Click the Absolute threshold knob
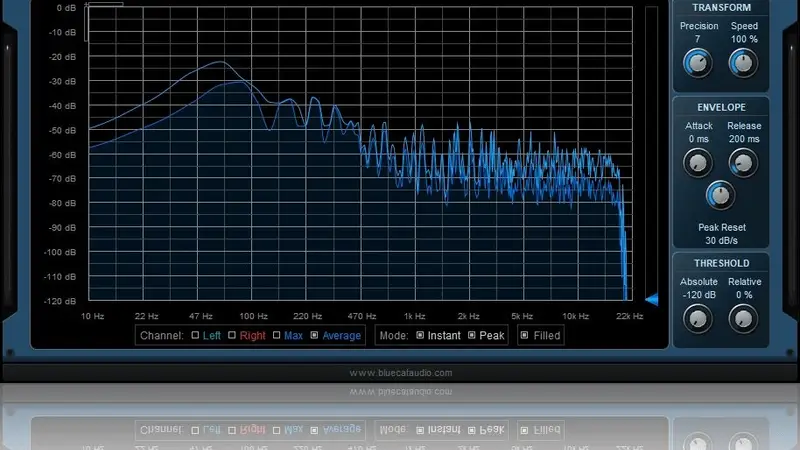The image size is (800, 450). click(x=698, y=319)
